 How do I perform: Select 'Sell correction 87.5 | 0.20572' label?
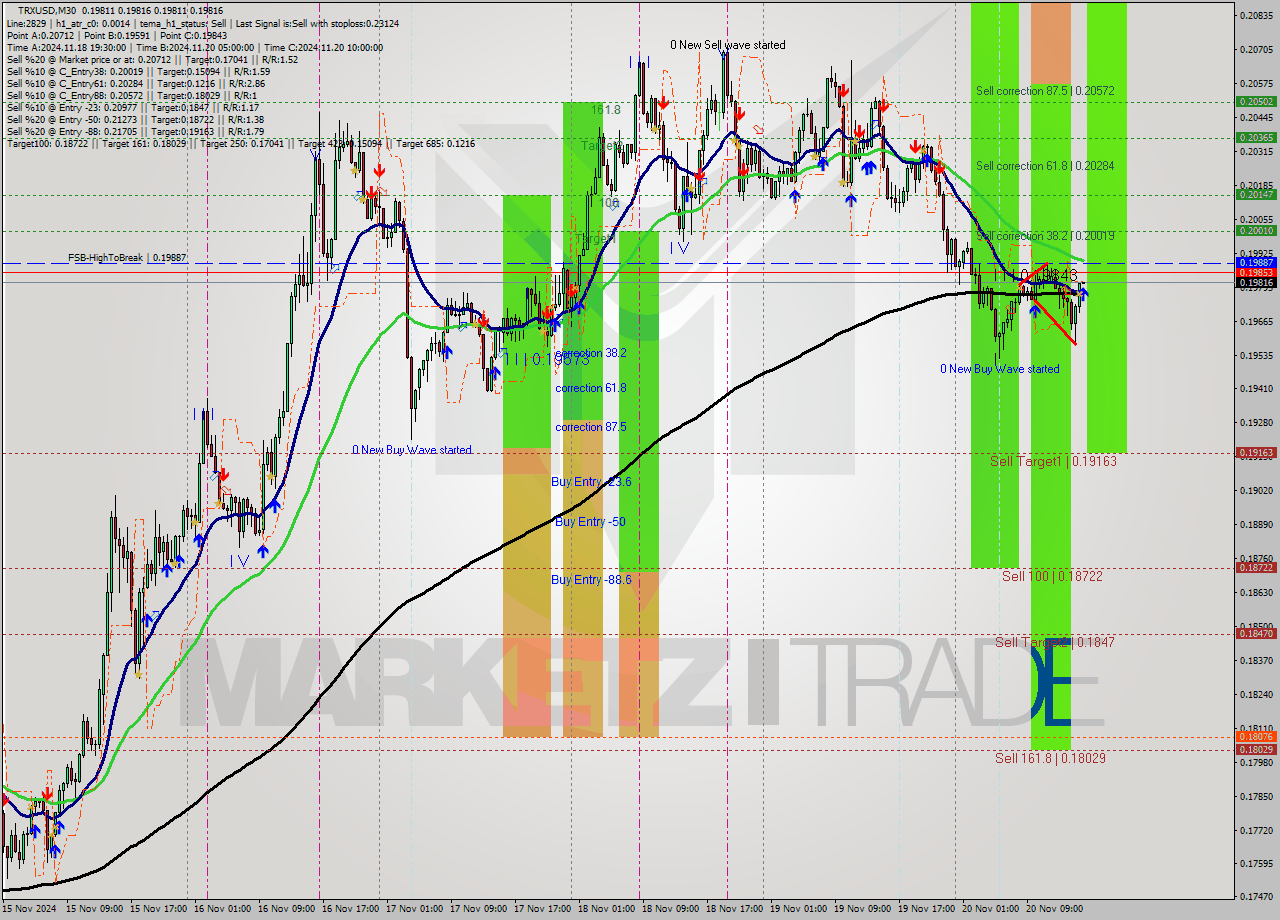tap(1045, 91)
